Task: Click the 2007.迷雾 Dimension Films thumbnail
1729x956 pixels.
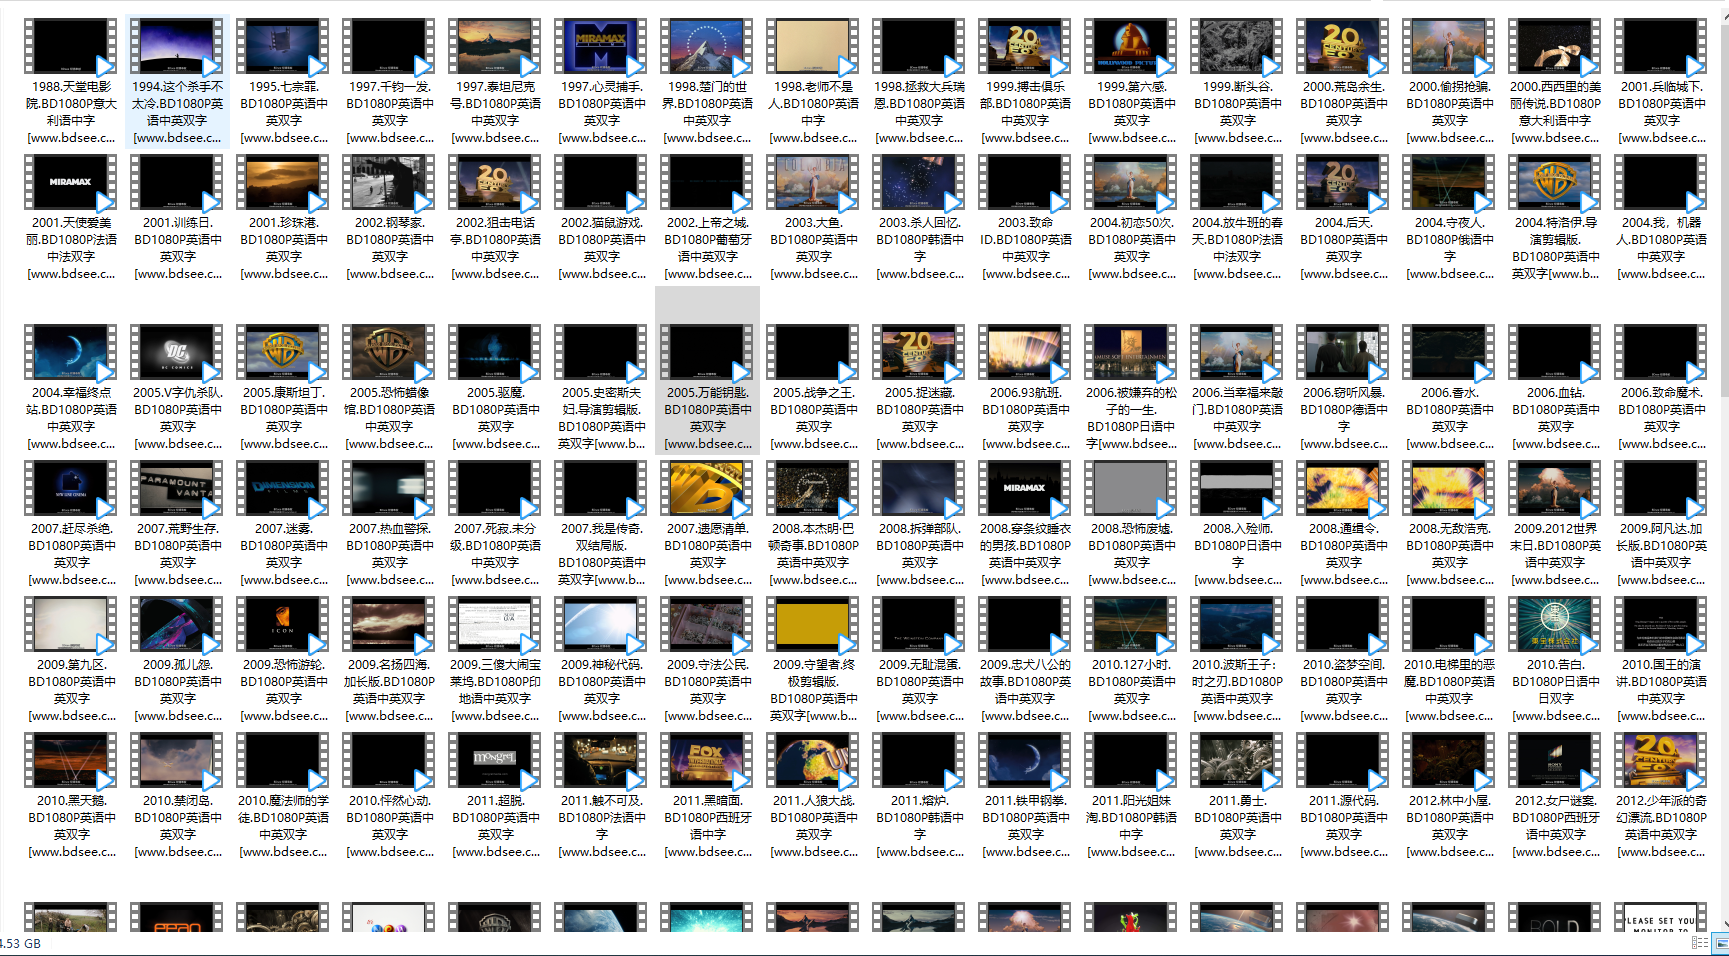Action: point(283,488)
